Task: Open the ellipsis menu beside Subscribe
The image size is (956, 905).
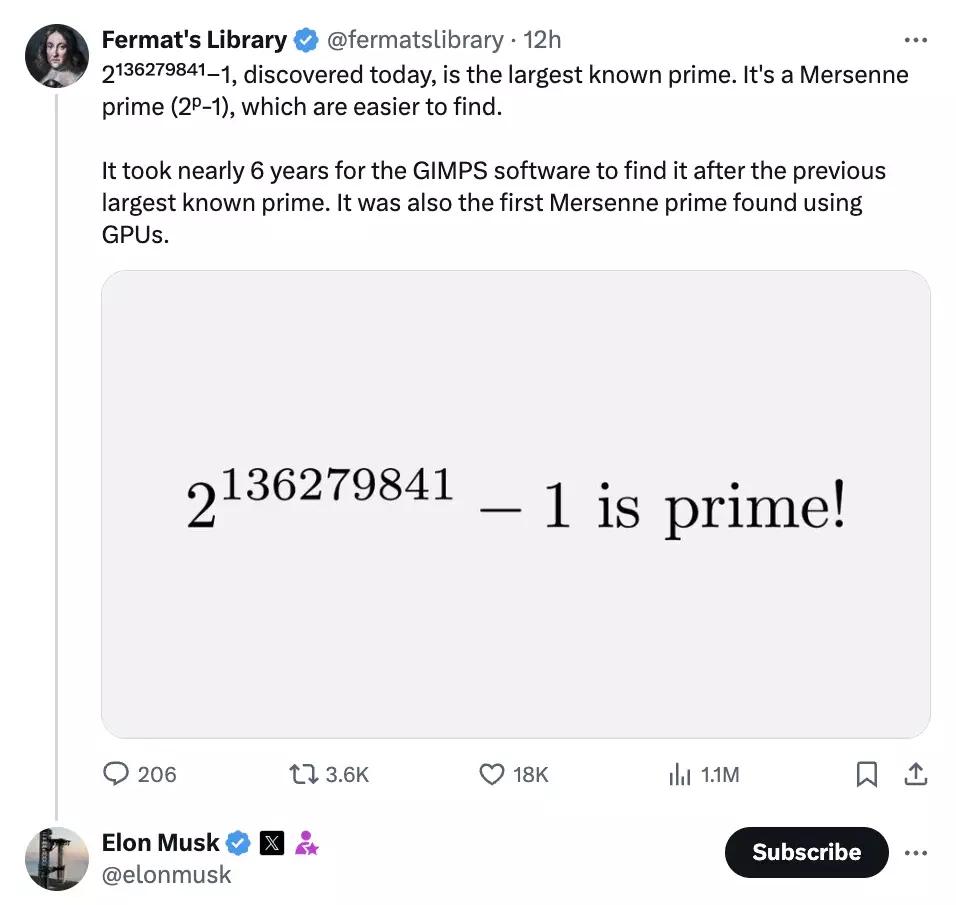Action: tap(916, 852)
